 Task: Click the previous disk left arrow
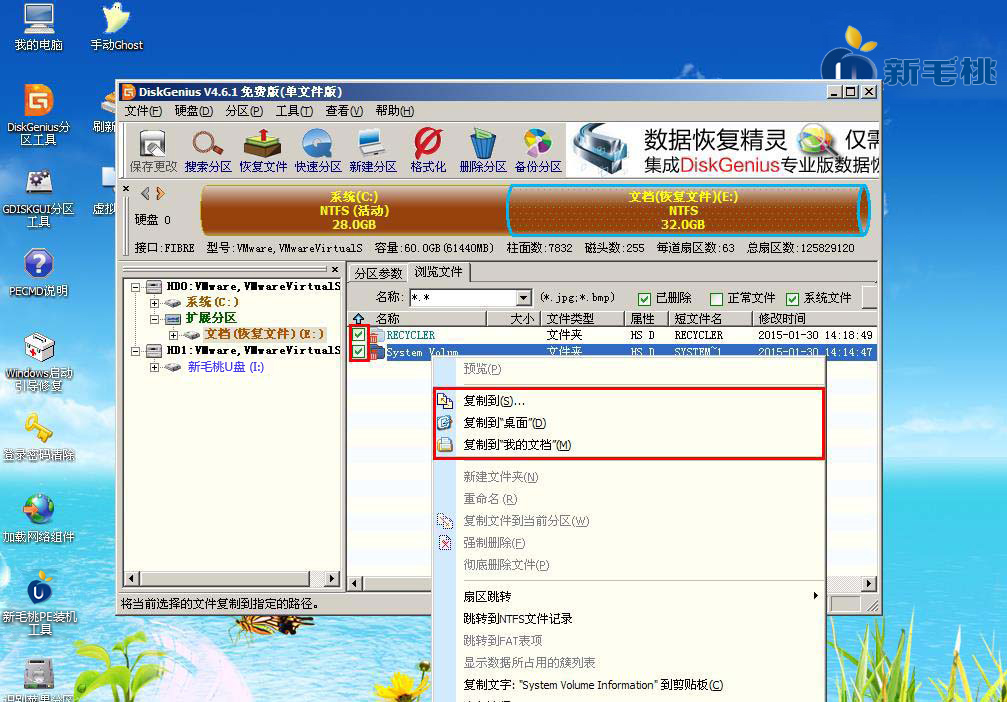coord(145,193)
